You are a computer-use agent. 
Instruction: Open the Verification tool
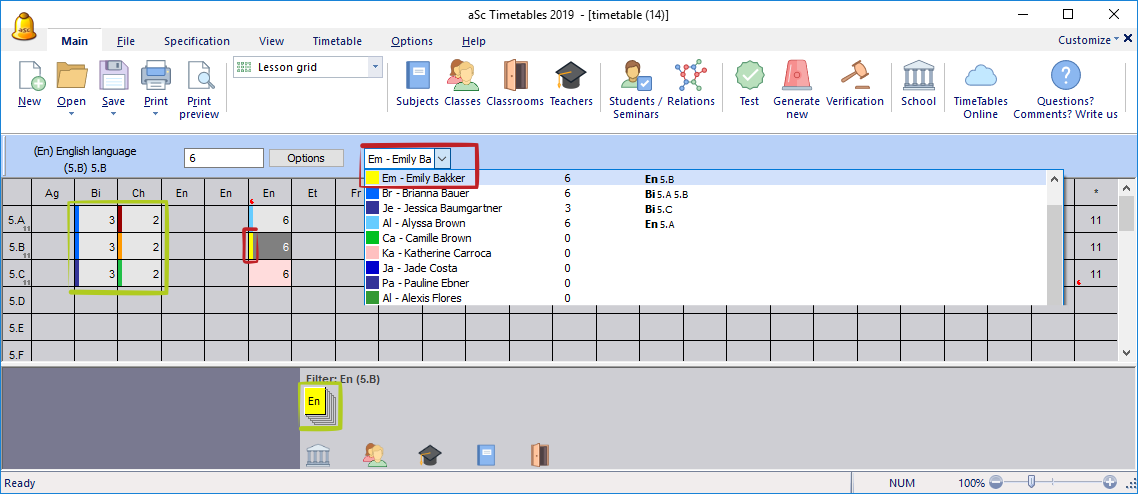(x=854, y=84)
